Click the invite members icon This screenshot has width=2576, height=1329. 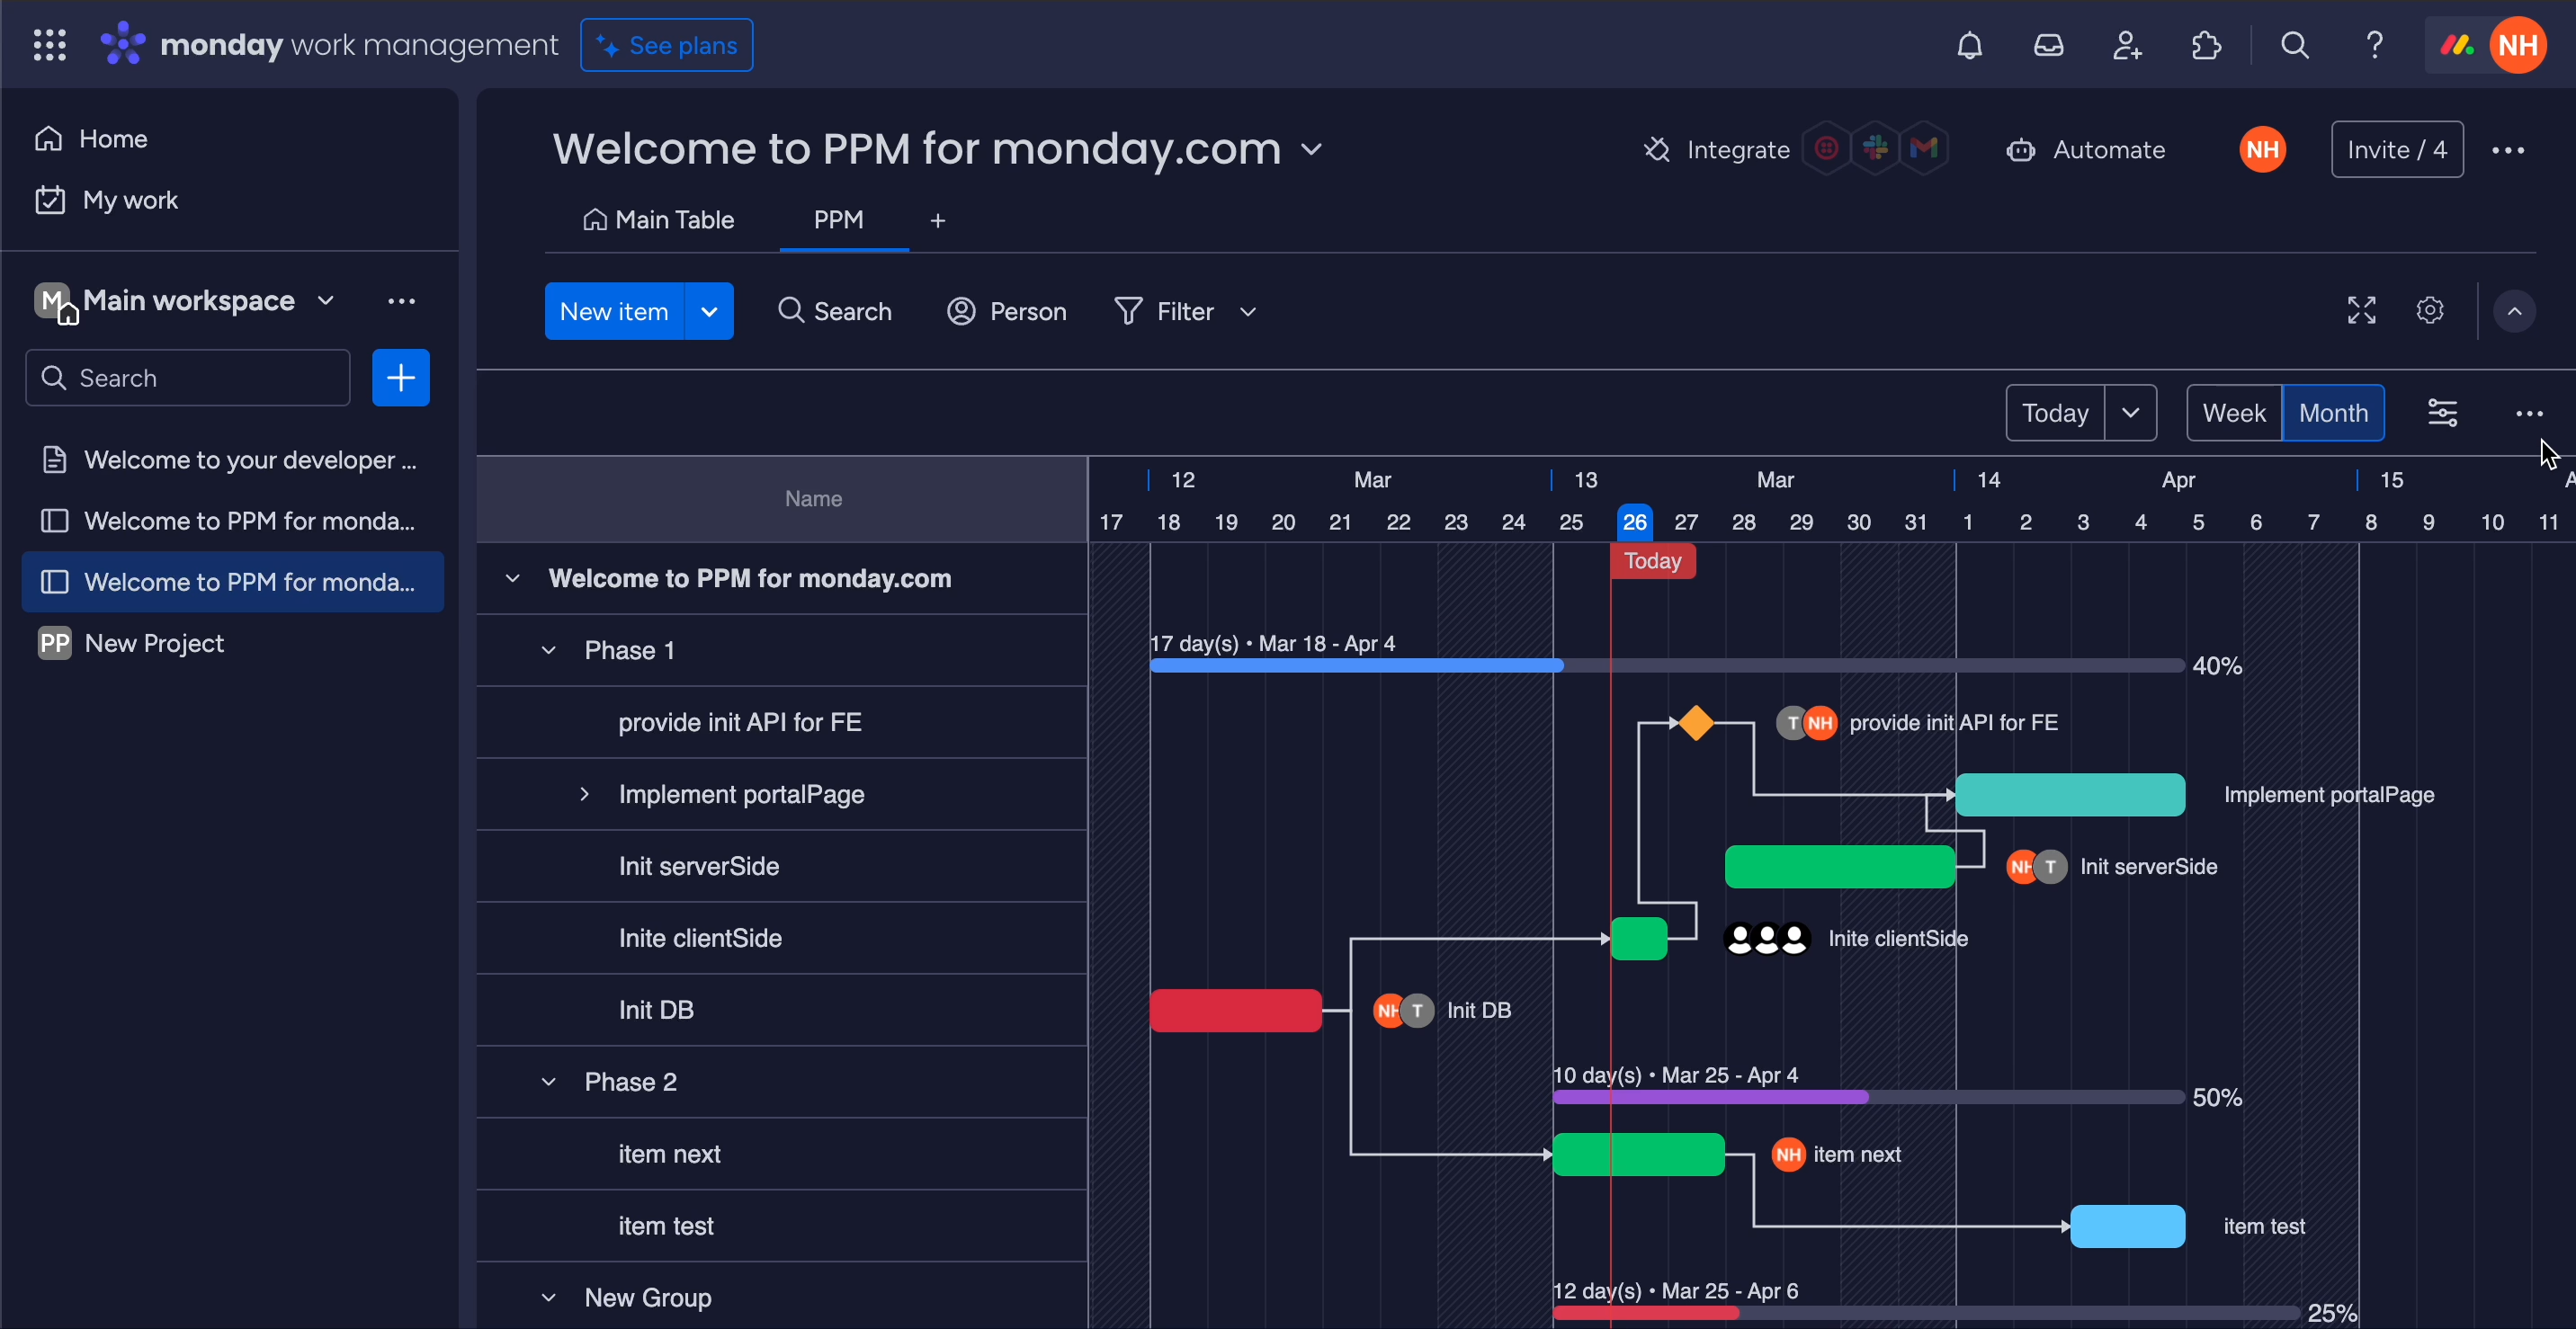pos(2127,45)
